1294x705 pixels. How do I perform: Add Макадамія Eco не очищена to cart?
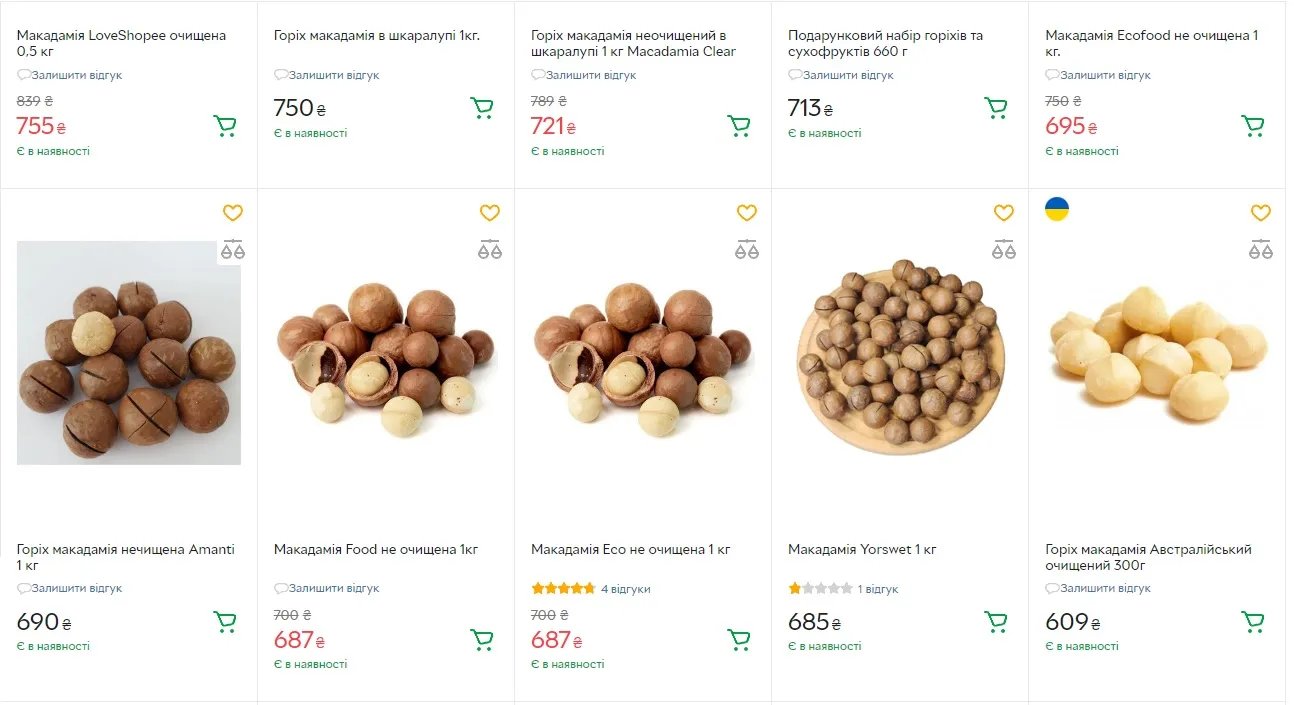(739, 639)
